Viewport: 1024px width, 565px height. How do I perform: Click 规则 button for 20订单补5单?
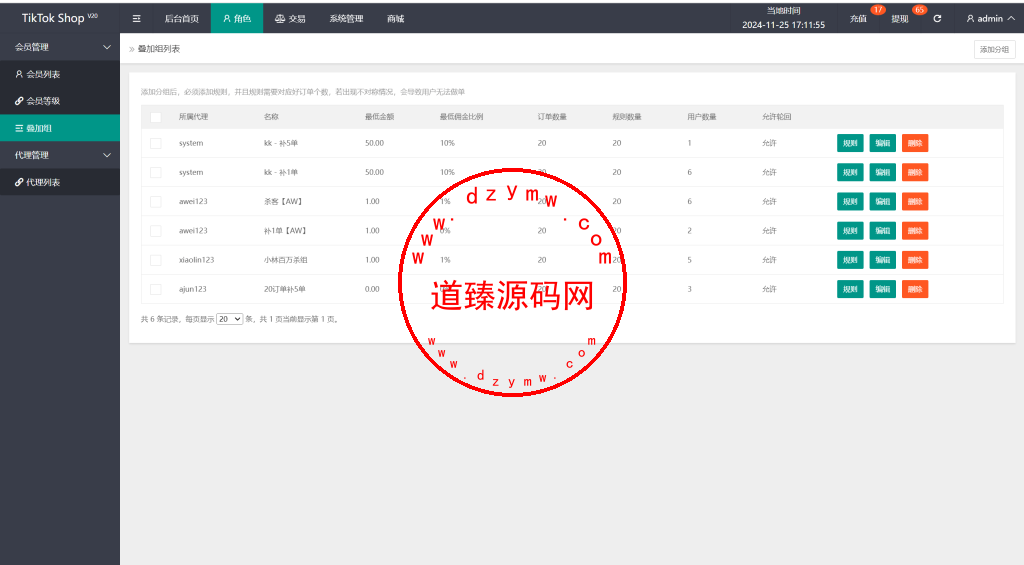850,289
